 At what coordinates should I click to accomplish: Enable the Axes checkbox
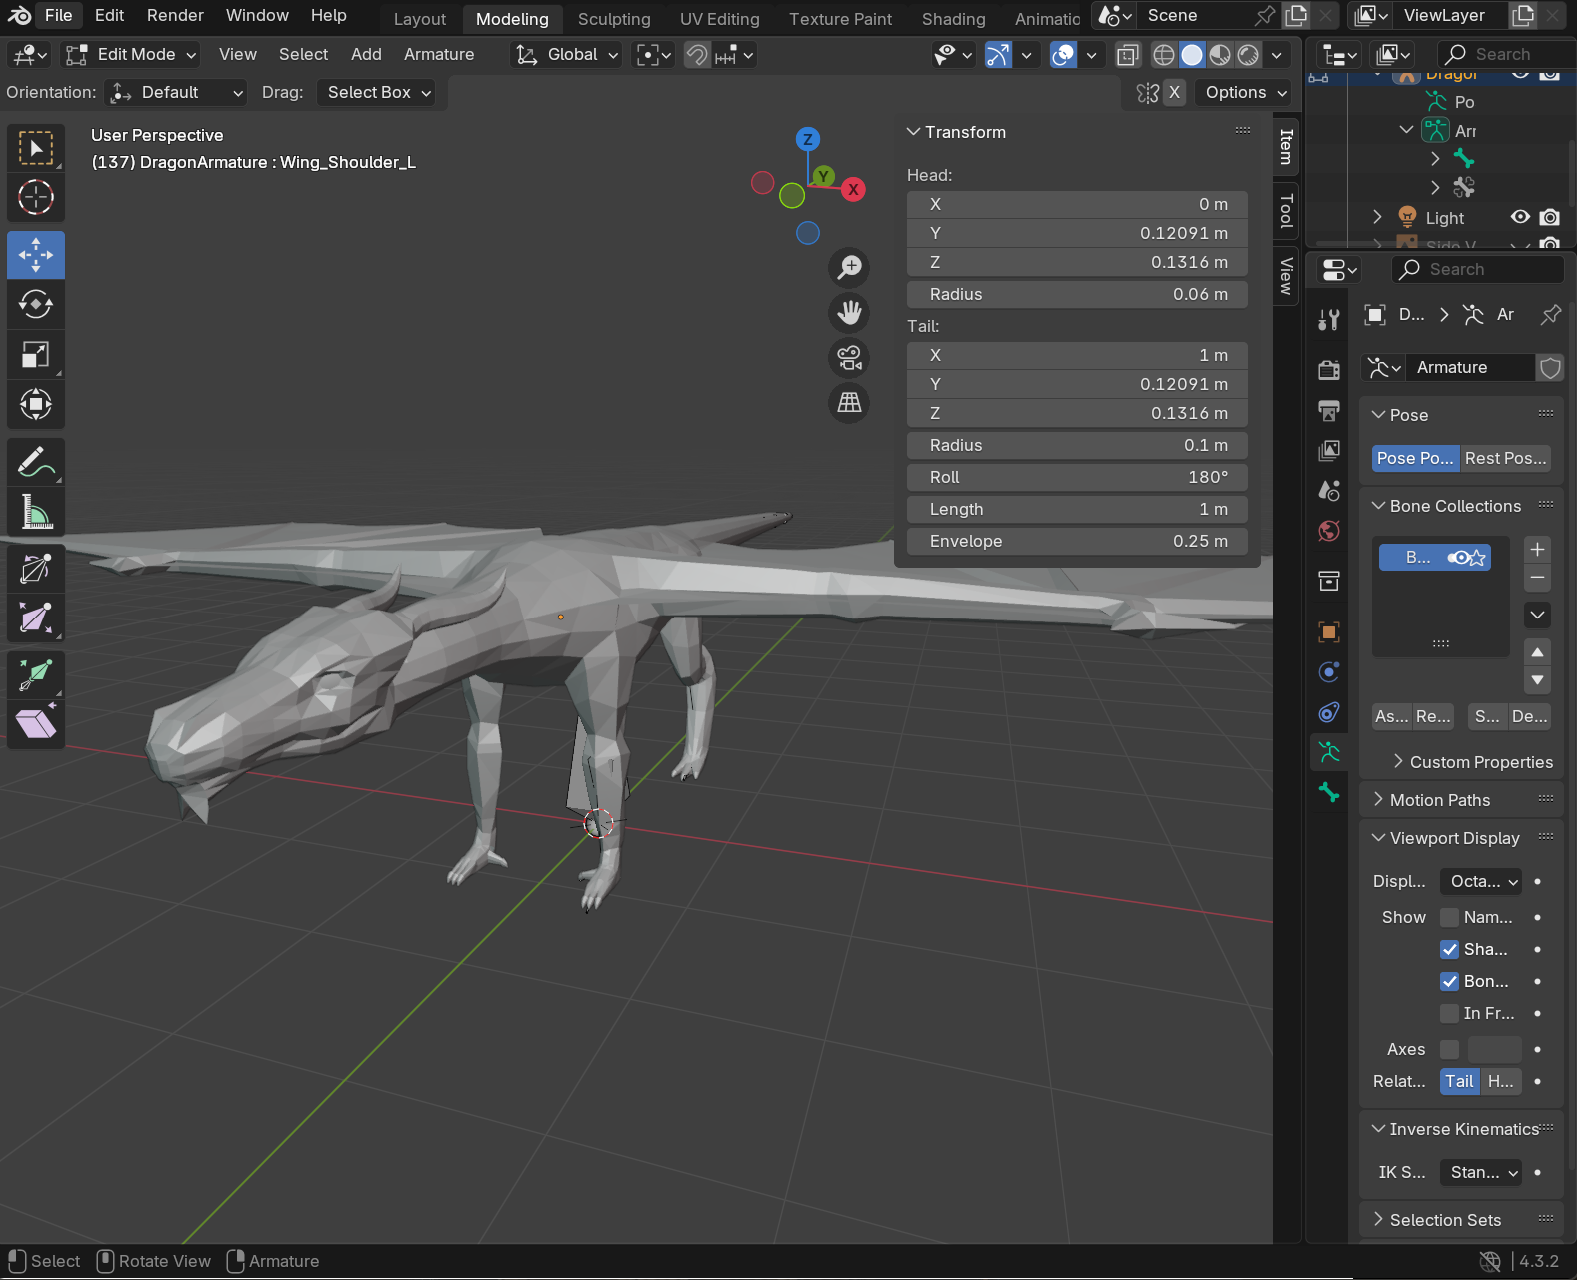tap(1449, 1049)
